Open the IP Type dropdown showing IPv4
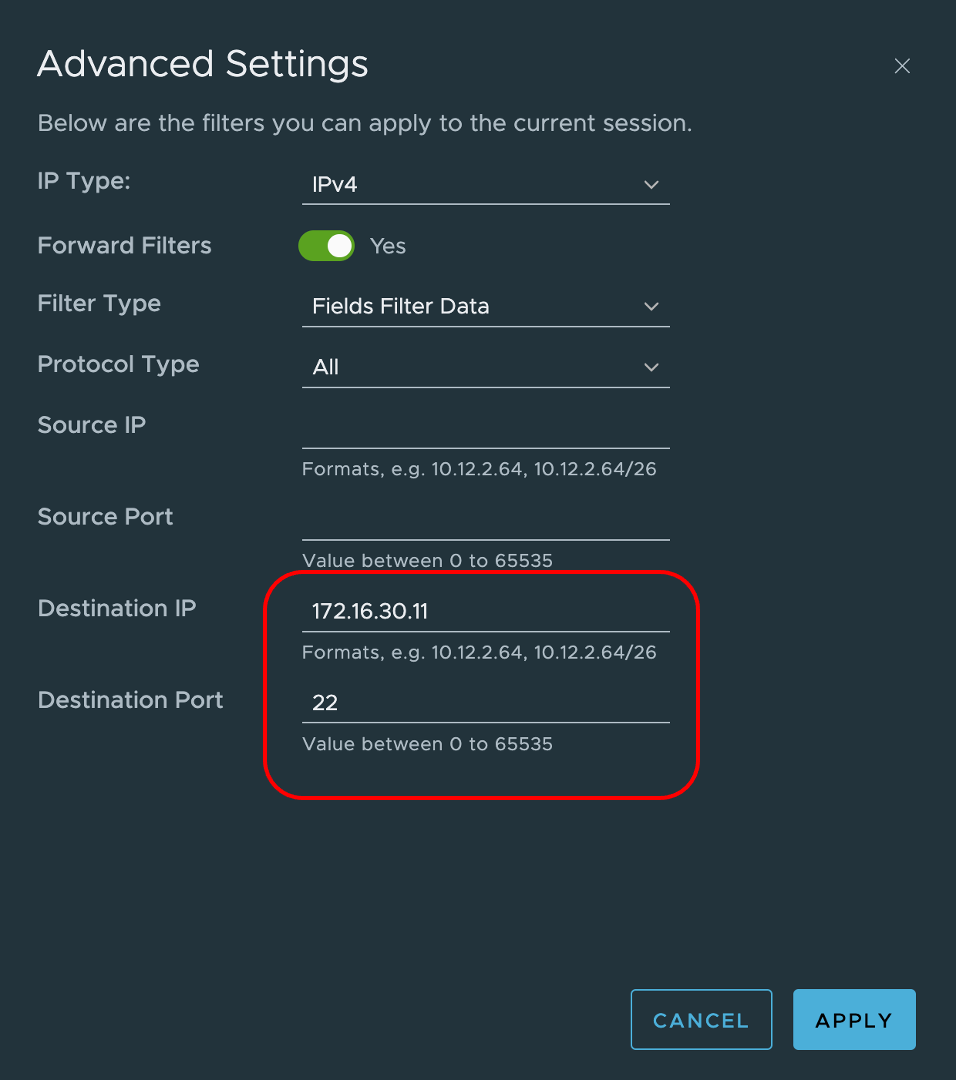The width and height of the screenshot is (956, 1080). tap(485, 185)
